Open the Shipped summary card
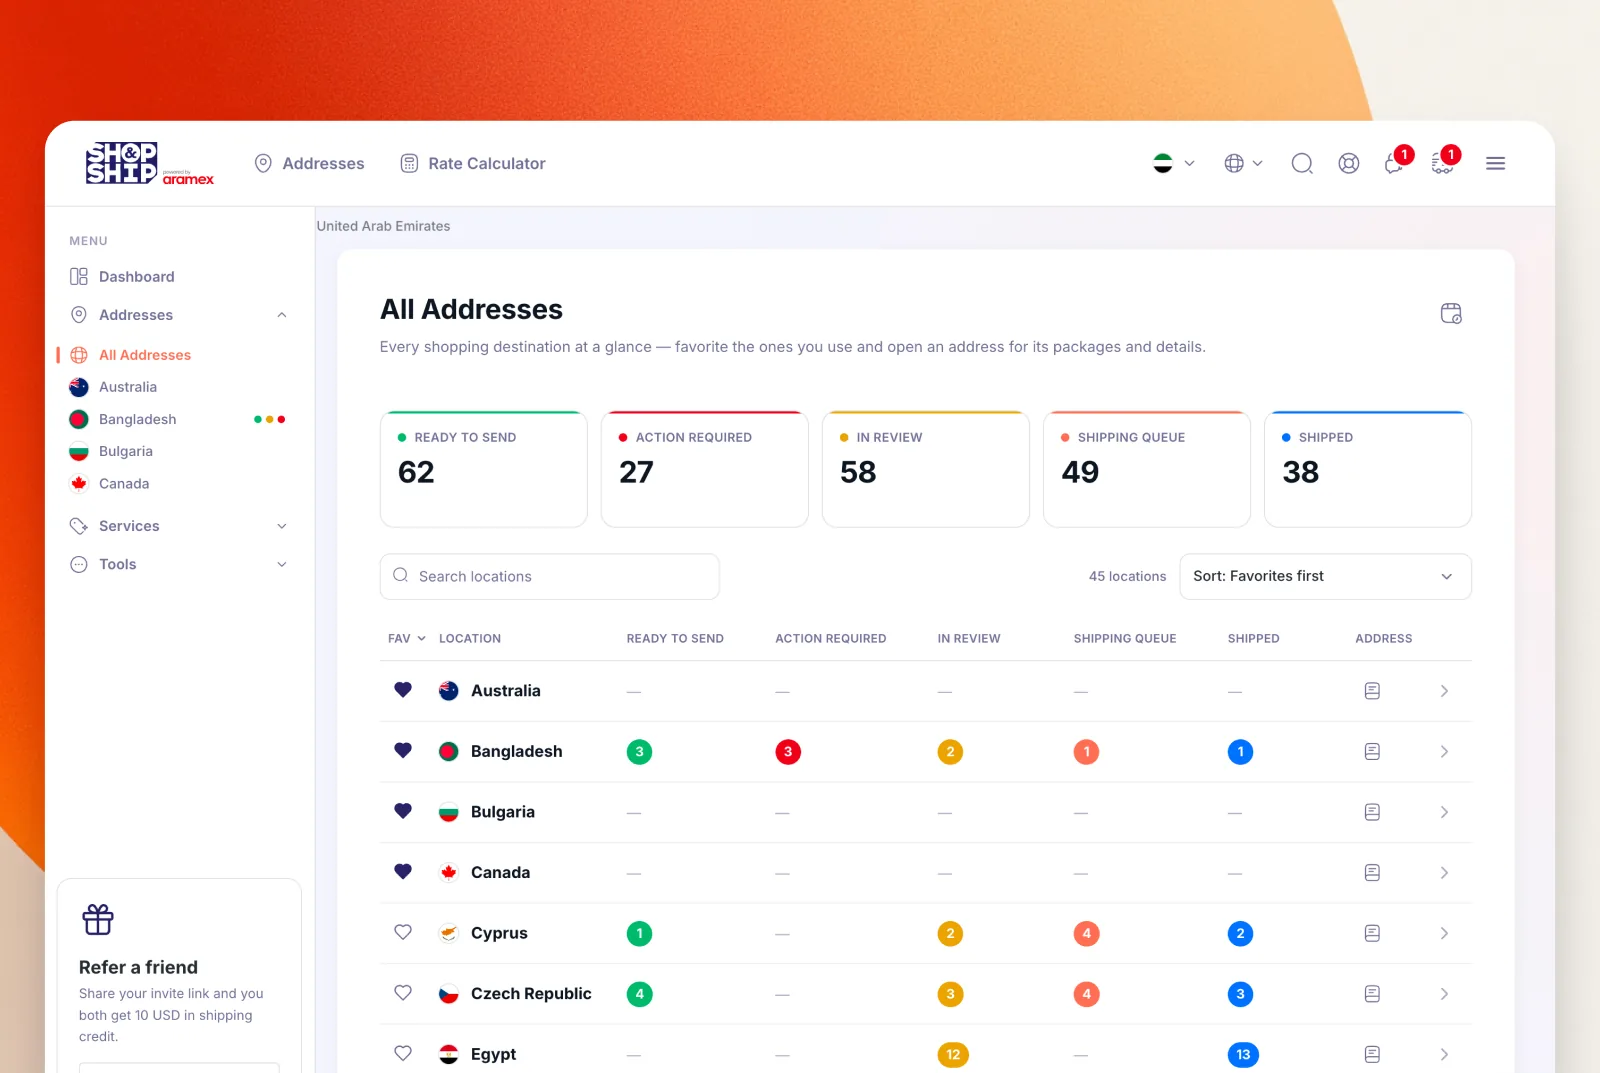 point(1367,469)
